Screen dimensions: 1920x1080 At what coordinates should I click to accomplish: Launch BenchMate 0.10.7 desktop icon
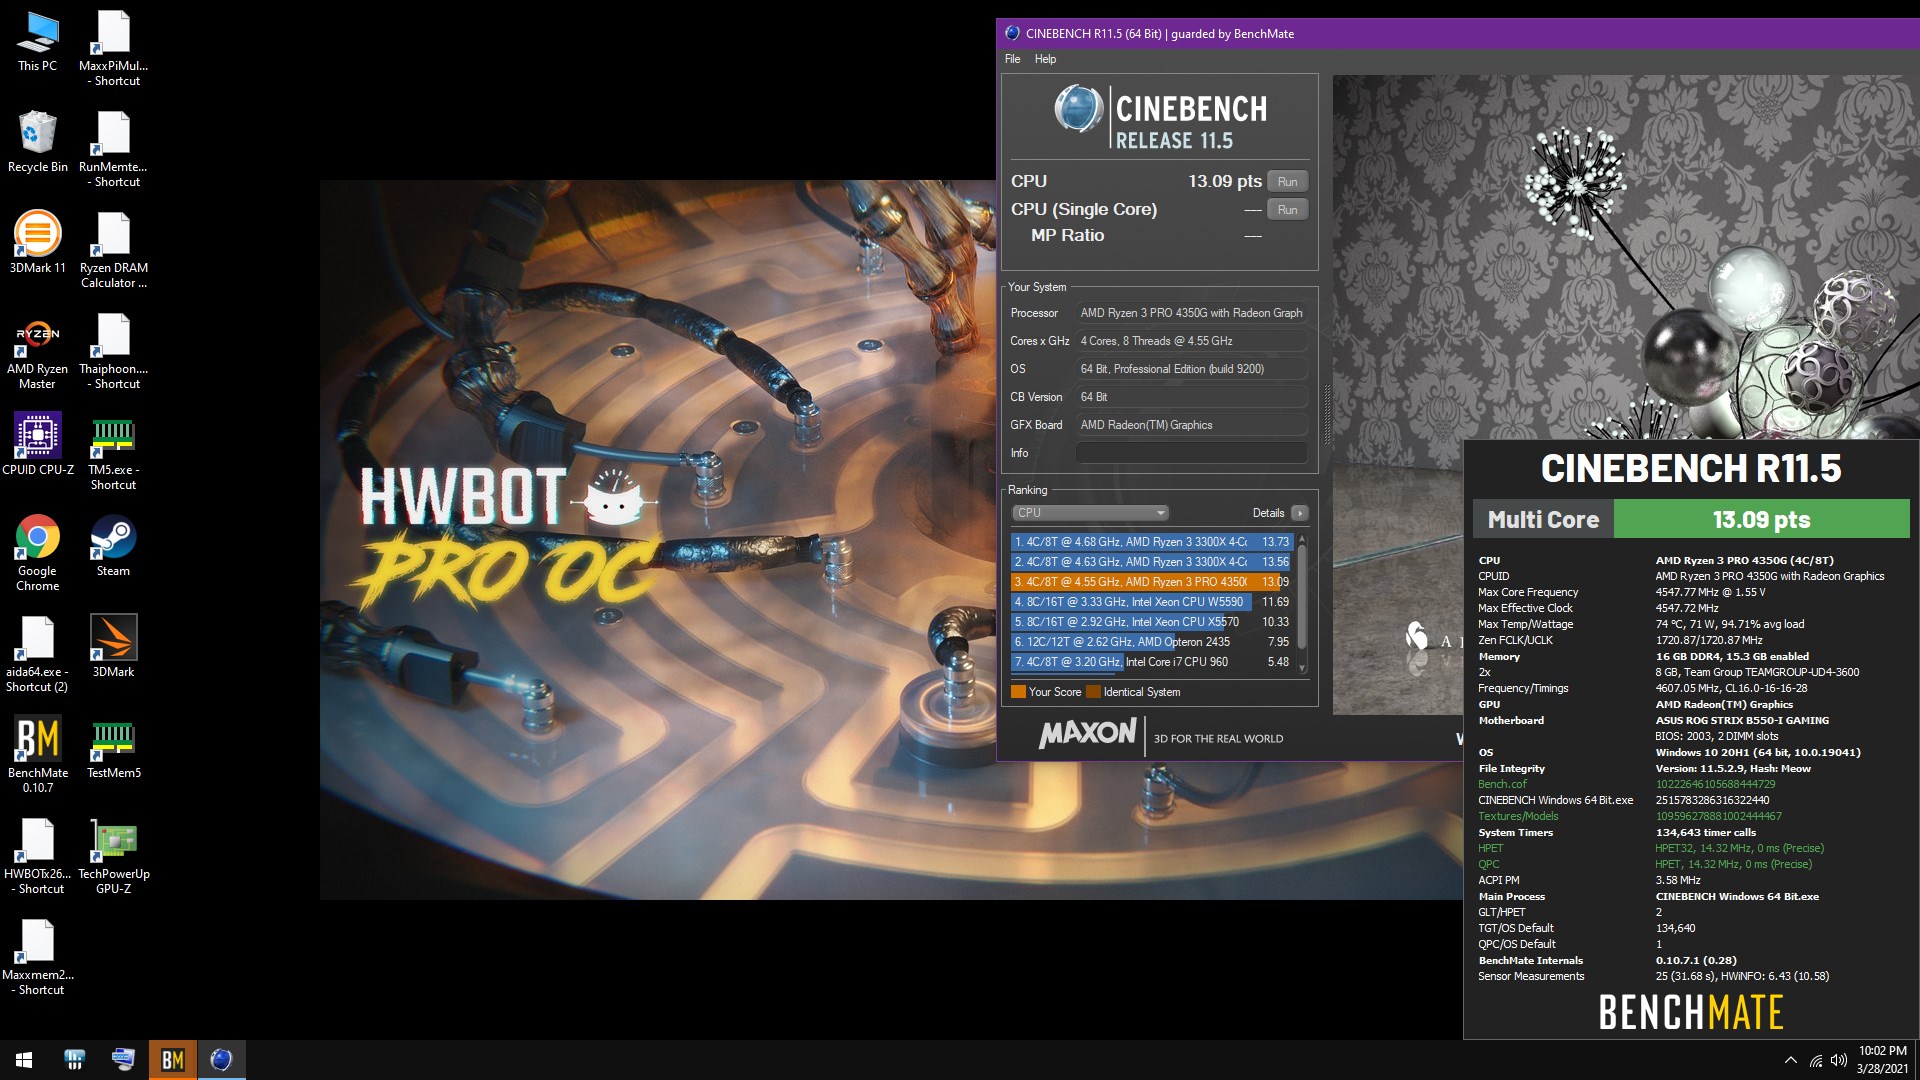(37, 755)
